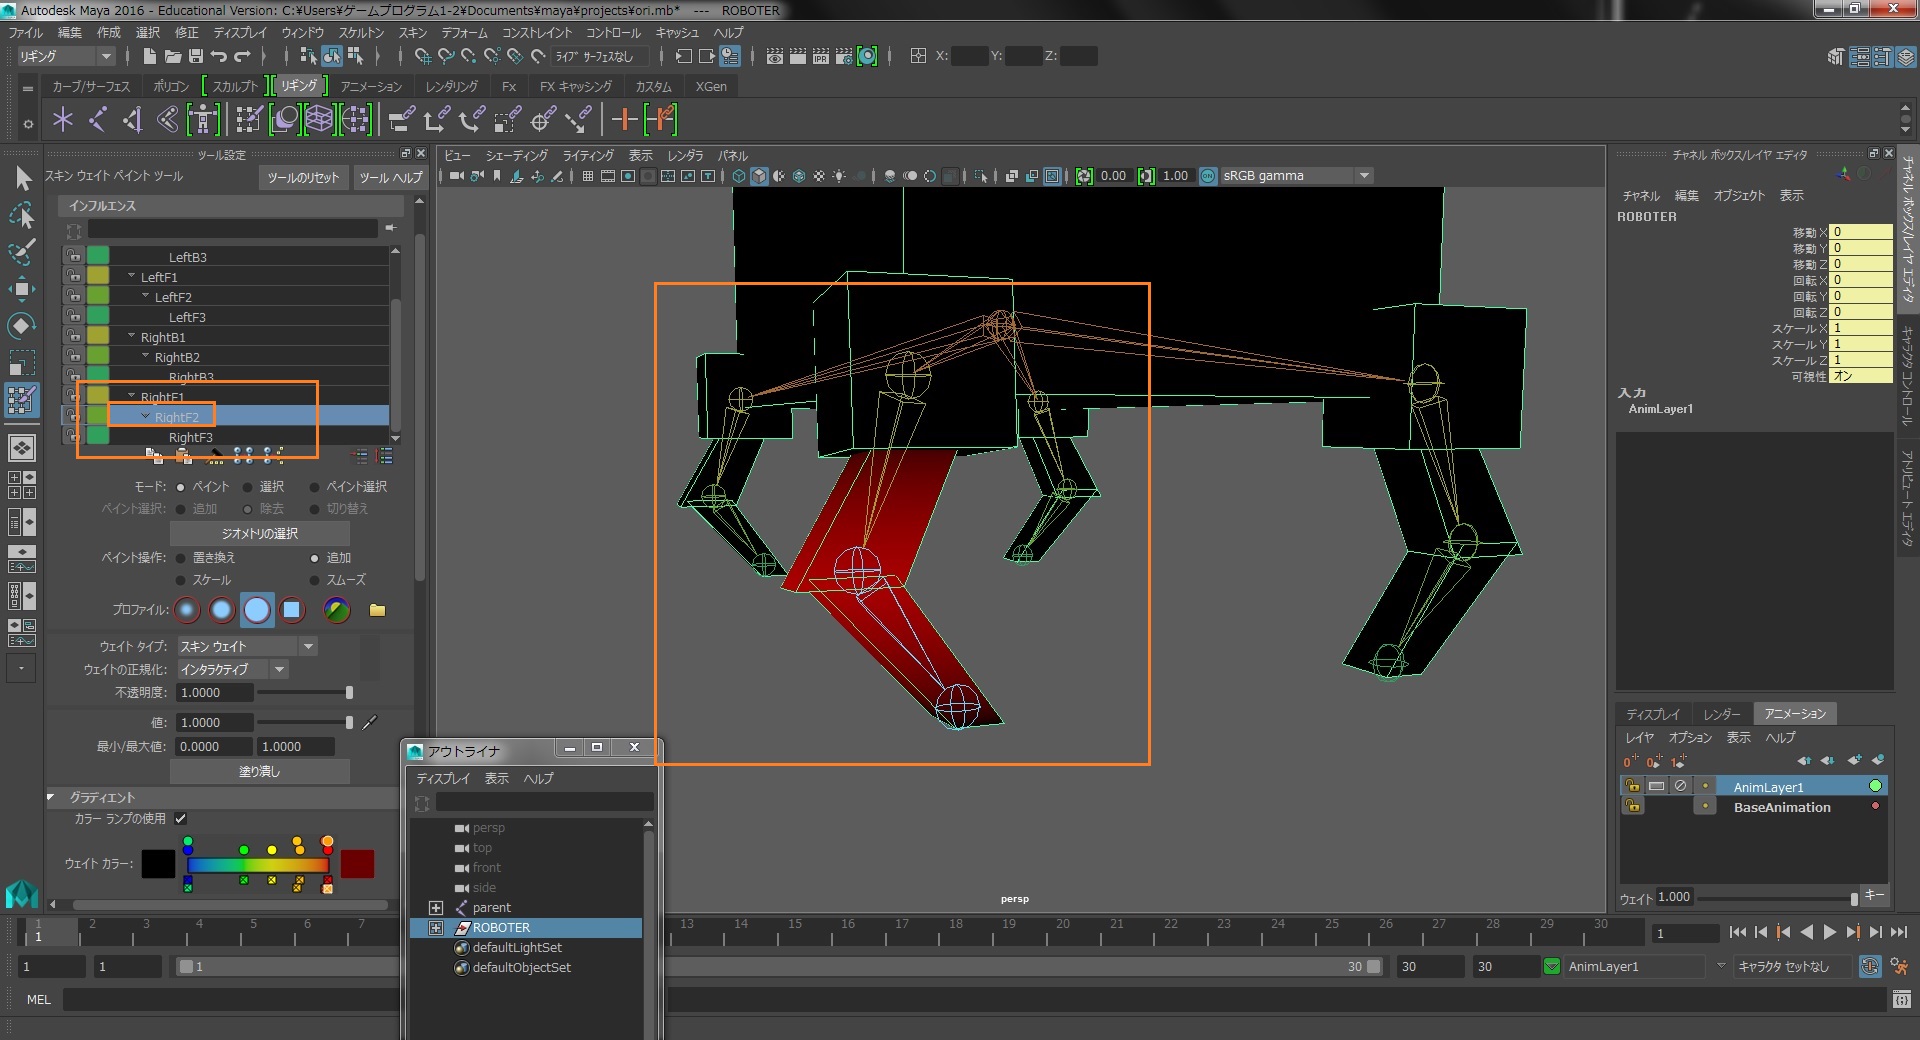The image size is (1920, 1040).
Task: Open a scene with the folder icon
Action: click(172, 56)
